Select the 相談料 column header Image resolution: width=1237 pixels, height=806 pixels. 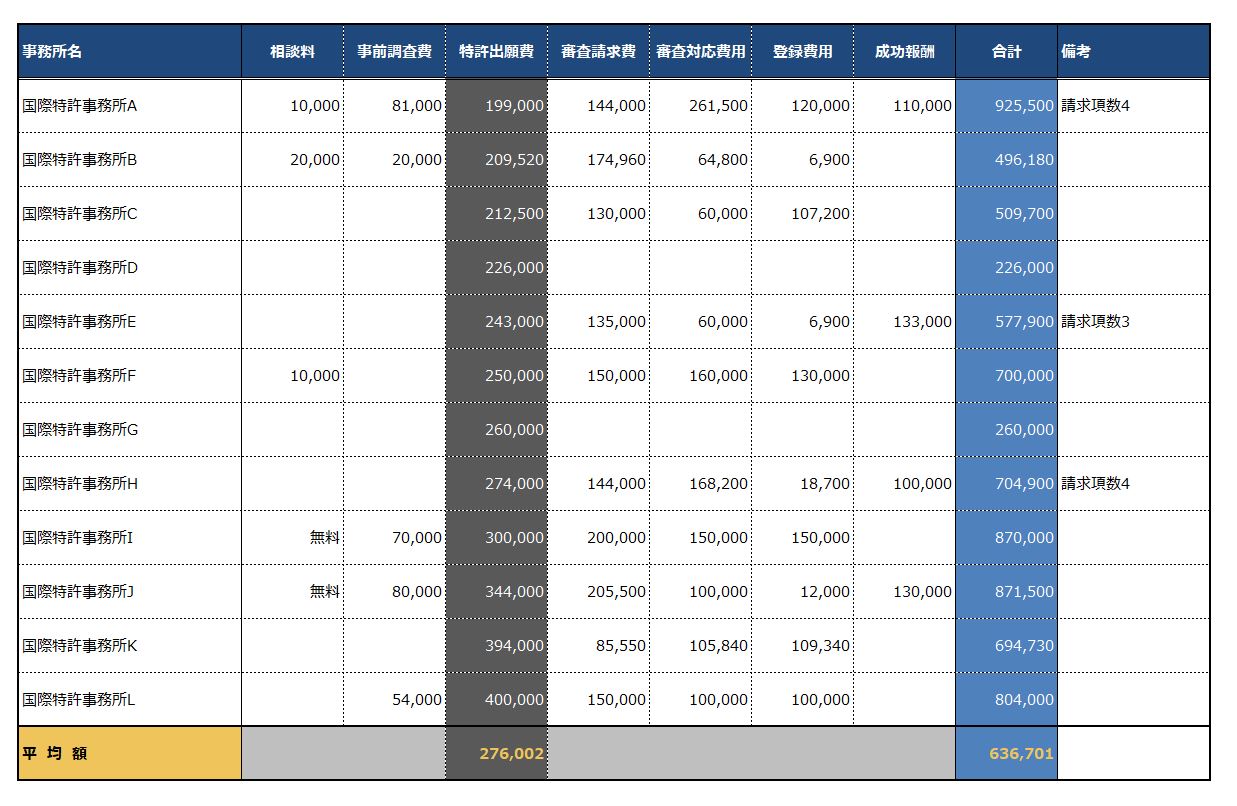292,52
